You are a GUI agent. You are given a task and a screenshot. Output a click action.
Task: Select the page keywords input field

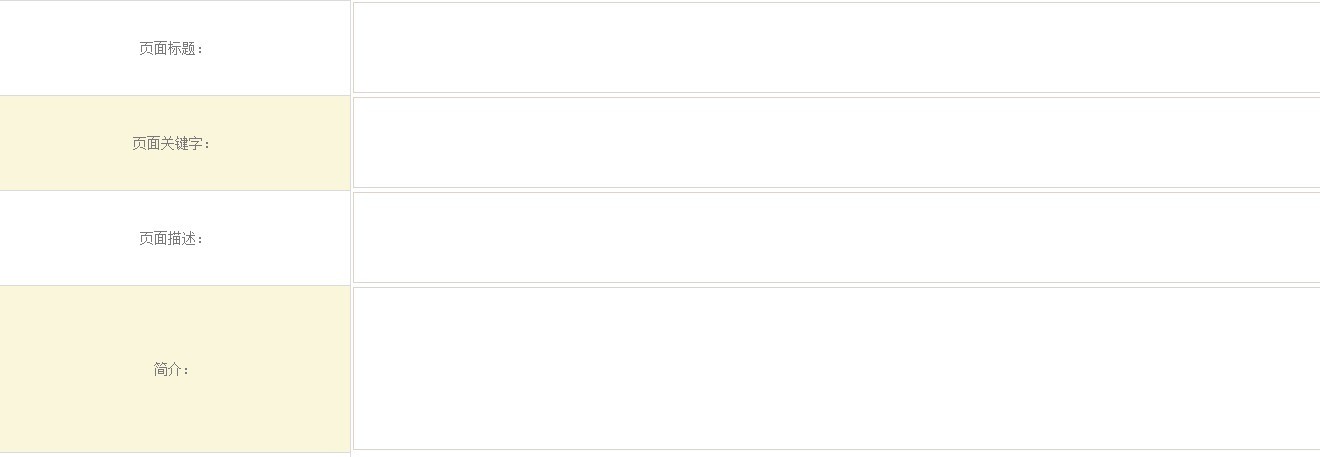pos(836,143)
